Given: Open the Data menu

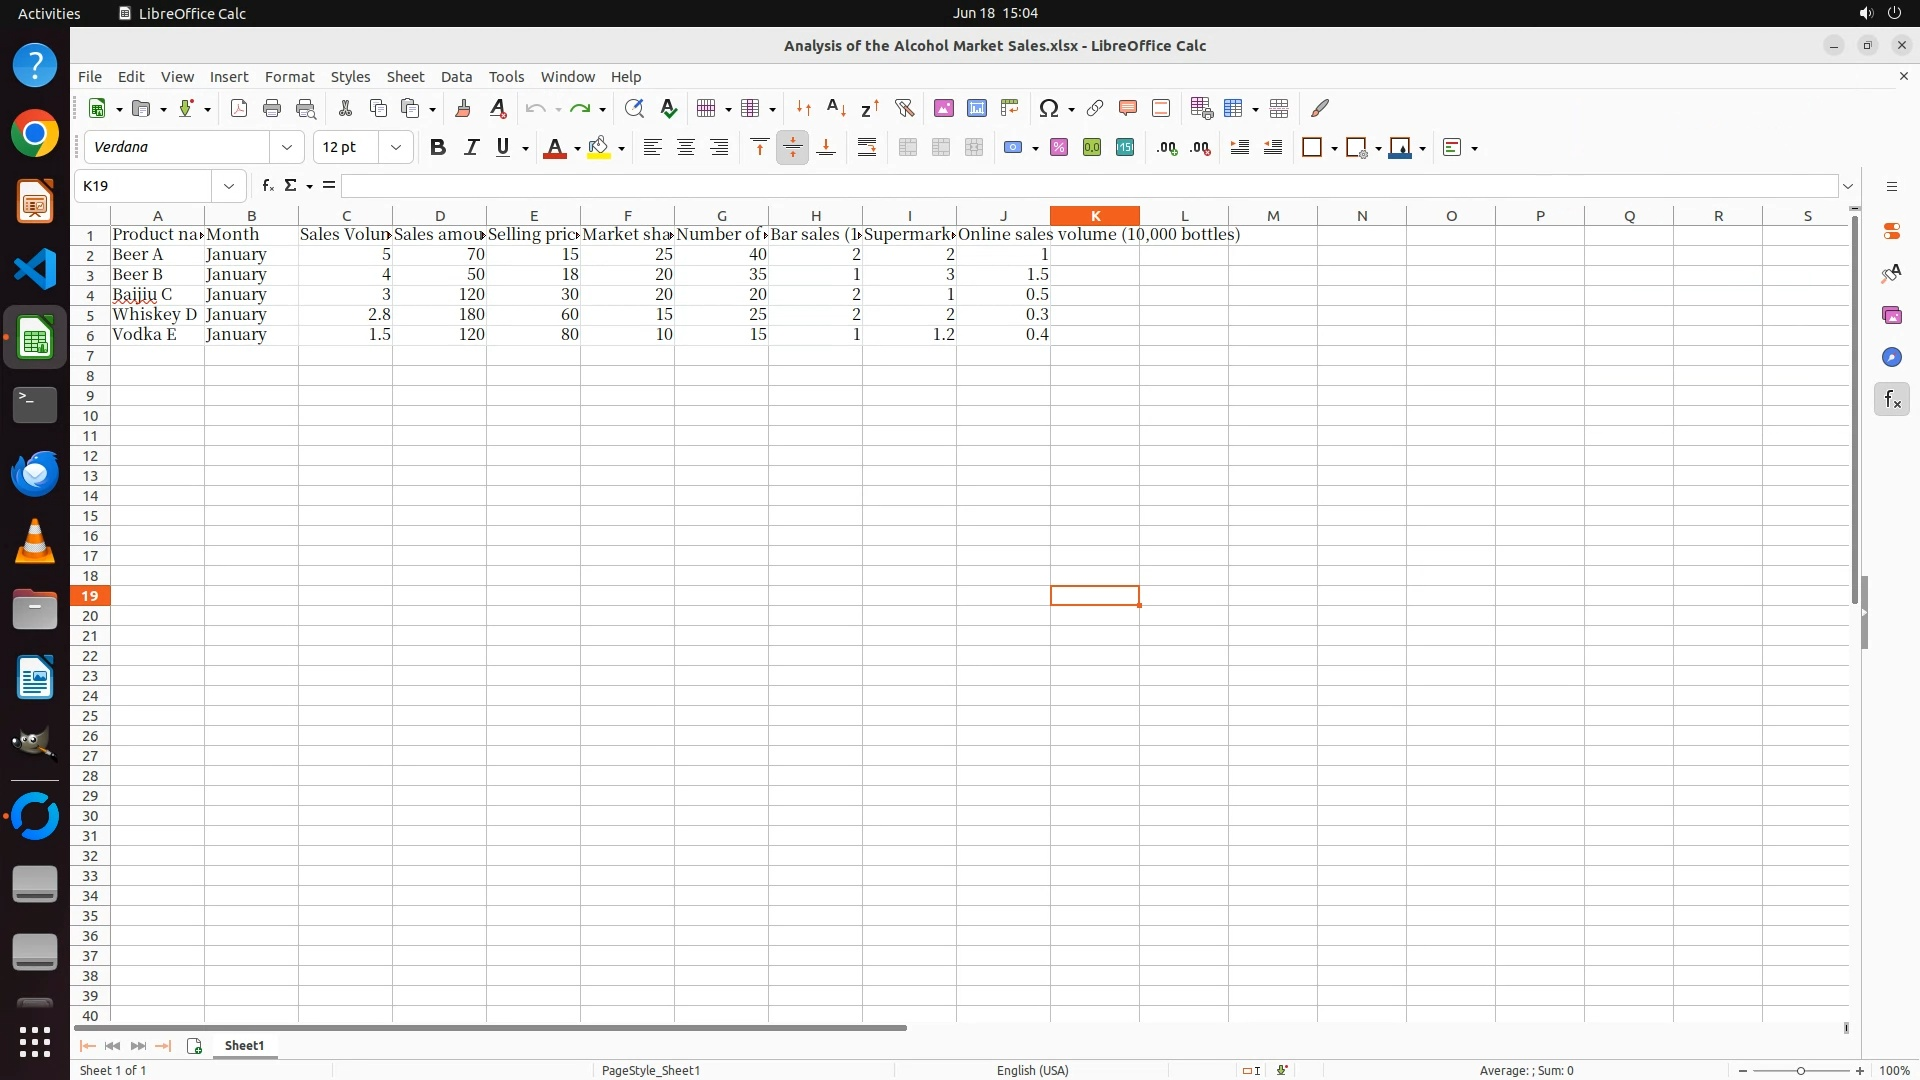Looking at the screenshot, I should coord(456,77).
